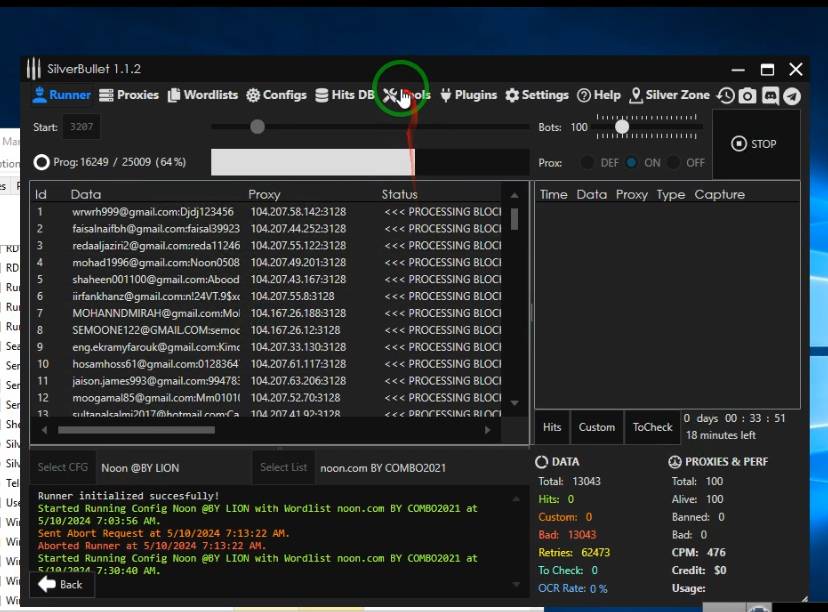Click the log panel scroll-down arrow

(x=516, y=584)
